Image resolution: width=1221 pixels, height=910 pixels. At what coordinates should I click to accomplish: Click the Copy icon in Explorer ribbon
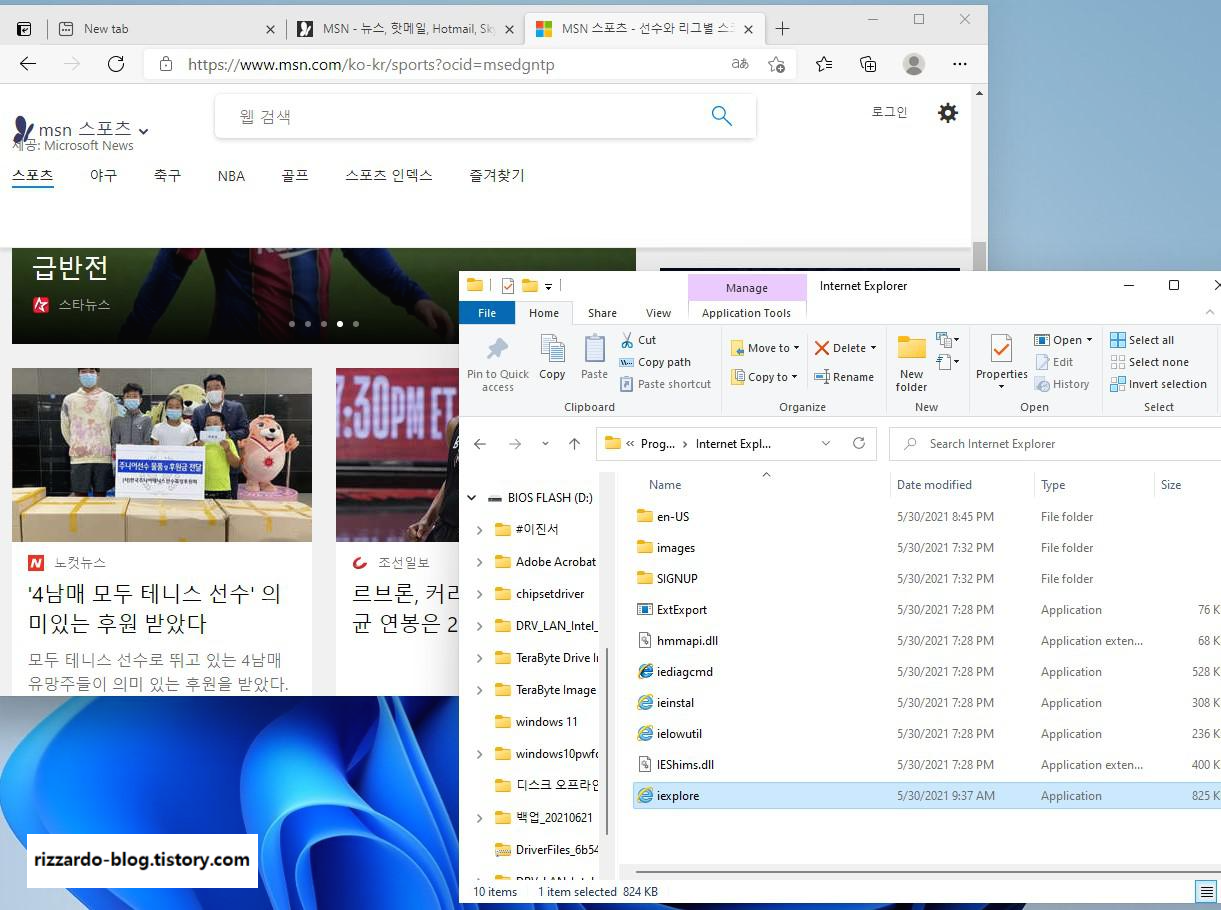tap(552, 357)
